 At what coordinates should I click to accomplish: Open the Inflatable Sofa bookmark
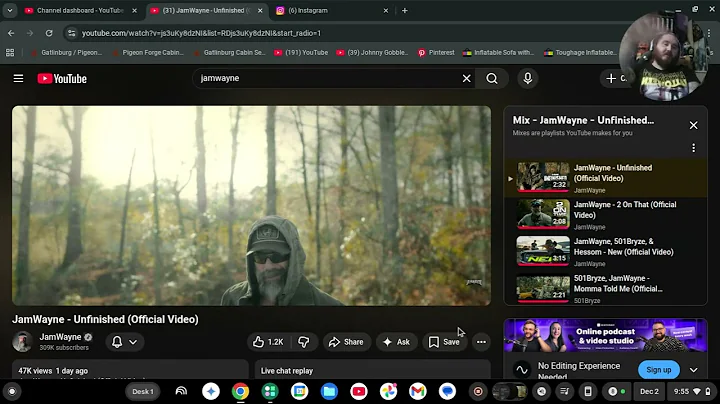(x=498, y=53)
